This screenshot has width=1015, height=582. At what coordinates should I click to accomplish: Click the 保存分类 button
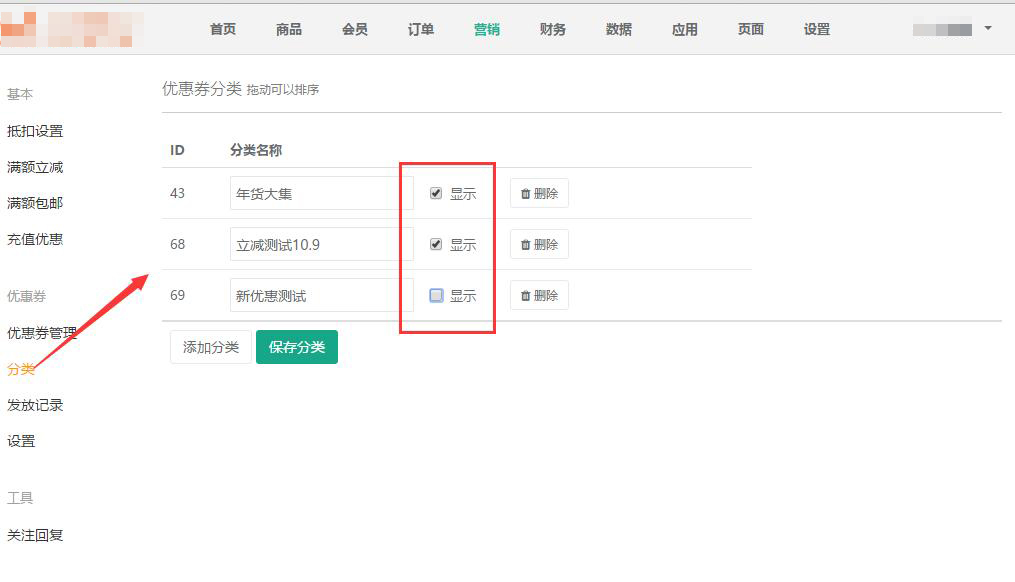pyautogui.click(x=297, y=348)
